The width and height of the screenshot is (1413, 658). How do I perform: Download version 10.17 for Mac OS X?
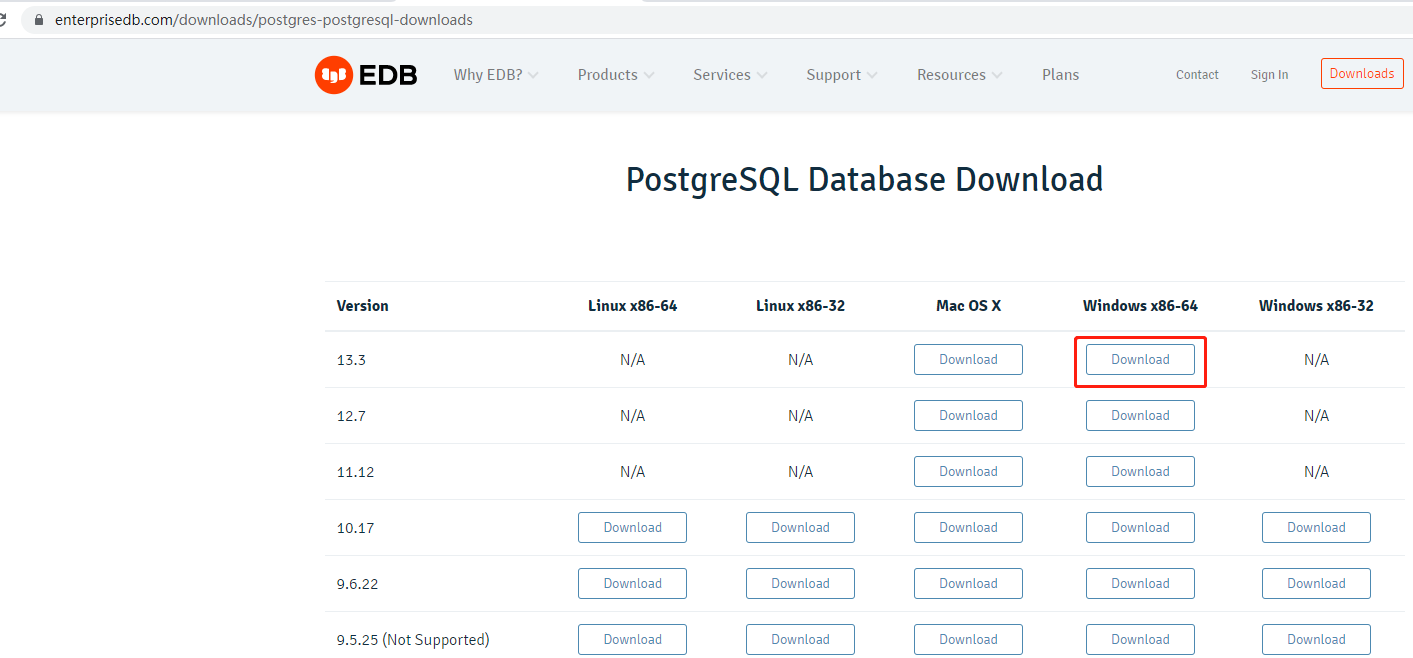point(968,528)
